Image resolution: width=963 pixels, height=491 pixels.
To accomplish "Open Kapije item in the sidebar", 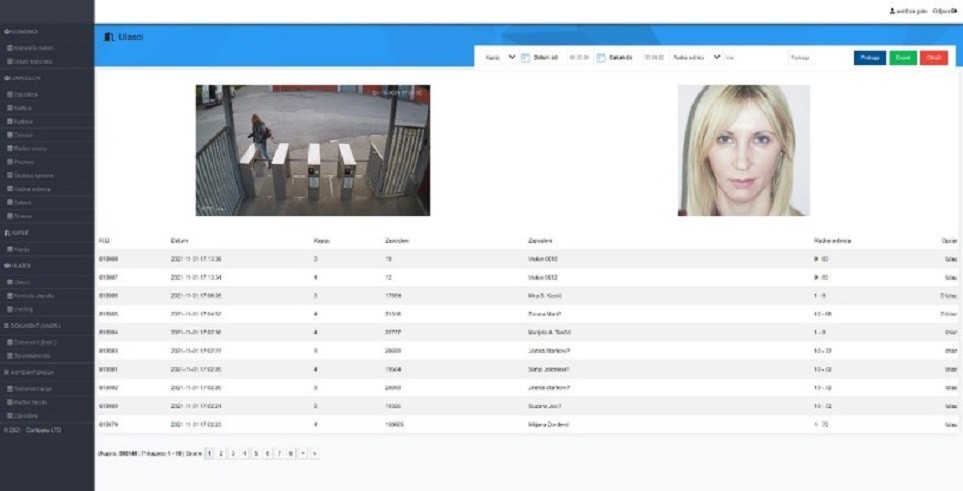I will click(18, 249).
